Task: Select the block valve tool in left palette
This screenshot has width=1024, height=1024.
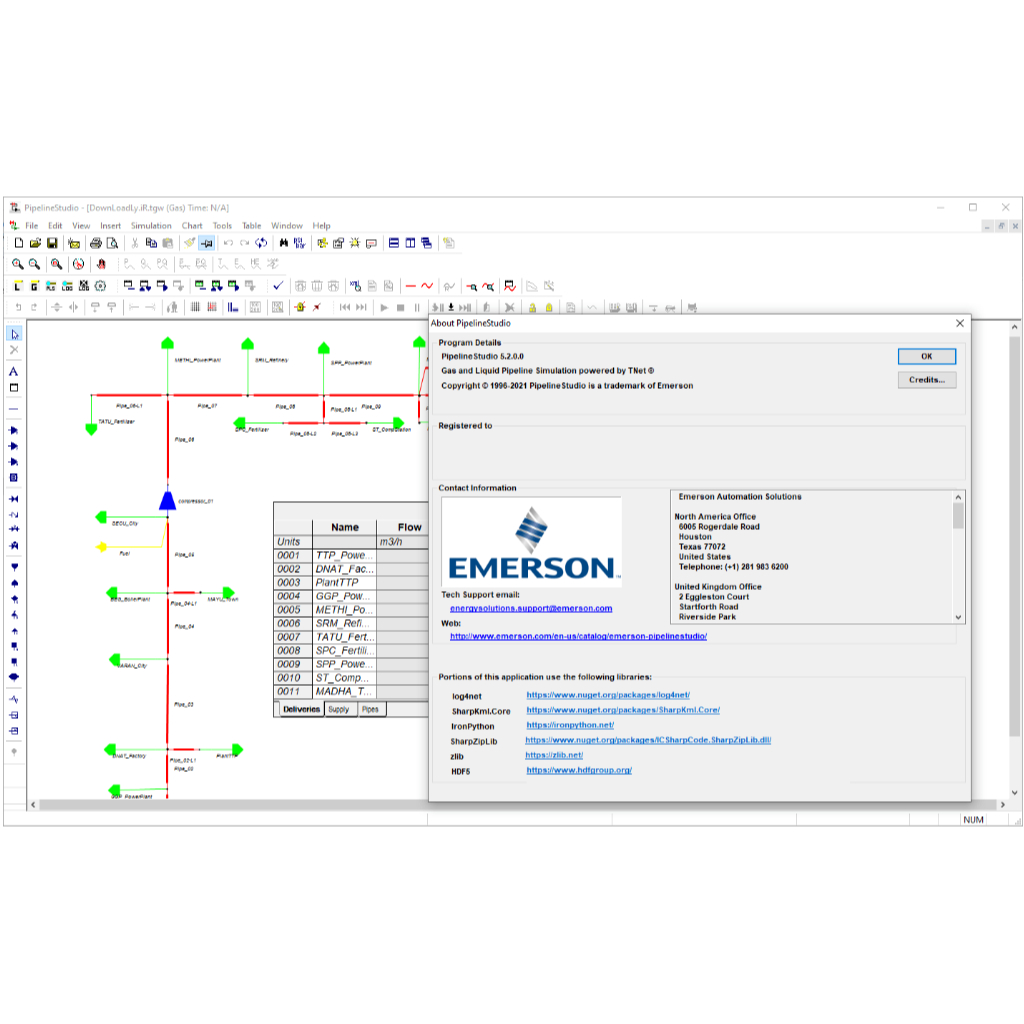Action: coord(14,499)
